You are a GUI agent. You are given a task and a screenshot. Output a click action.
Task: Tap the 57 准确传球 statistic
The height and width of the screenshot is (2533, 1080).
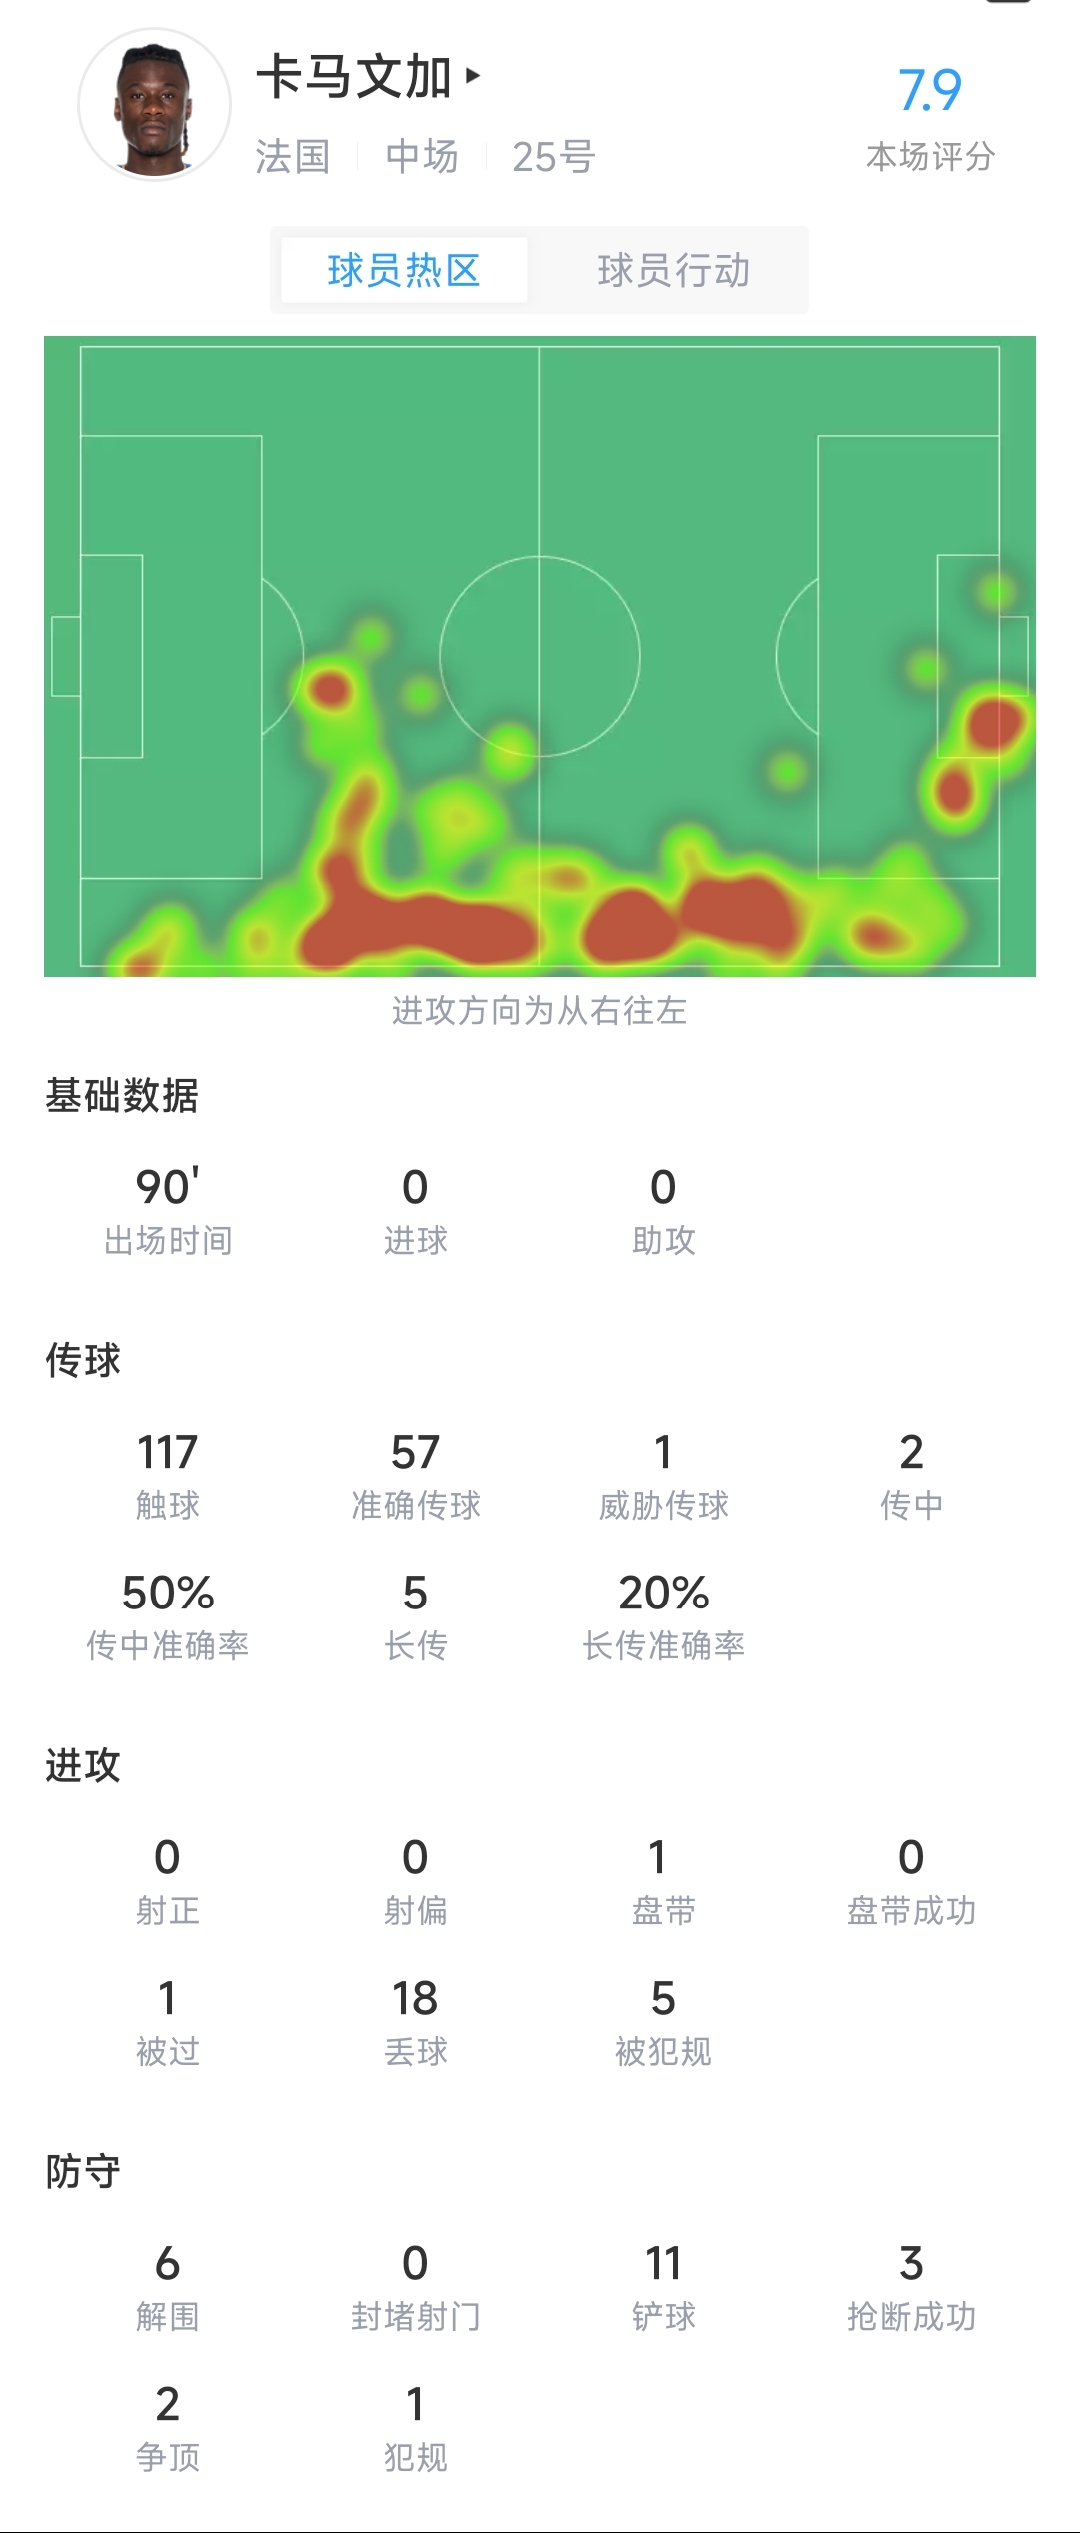pyautogui.click(x=416, y=1476)
